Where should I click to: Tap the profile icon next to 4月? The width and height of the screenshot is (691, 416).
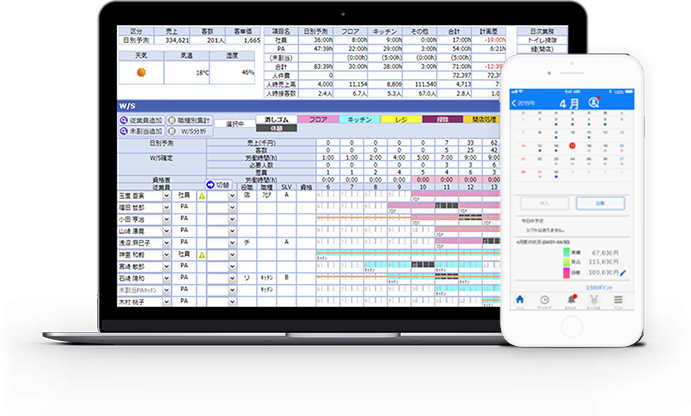(x=593, y=102)
